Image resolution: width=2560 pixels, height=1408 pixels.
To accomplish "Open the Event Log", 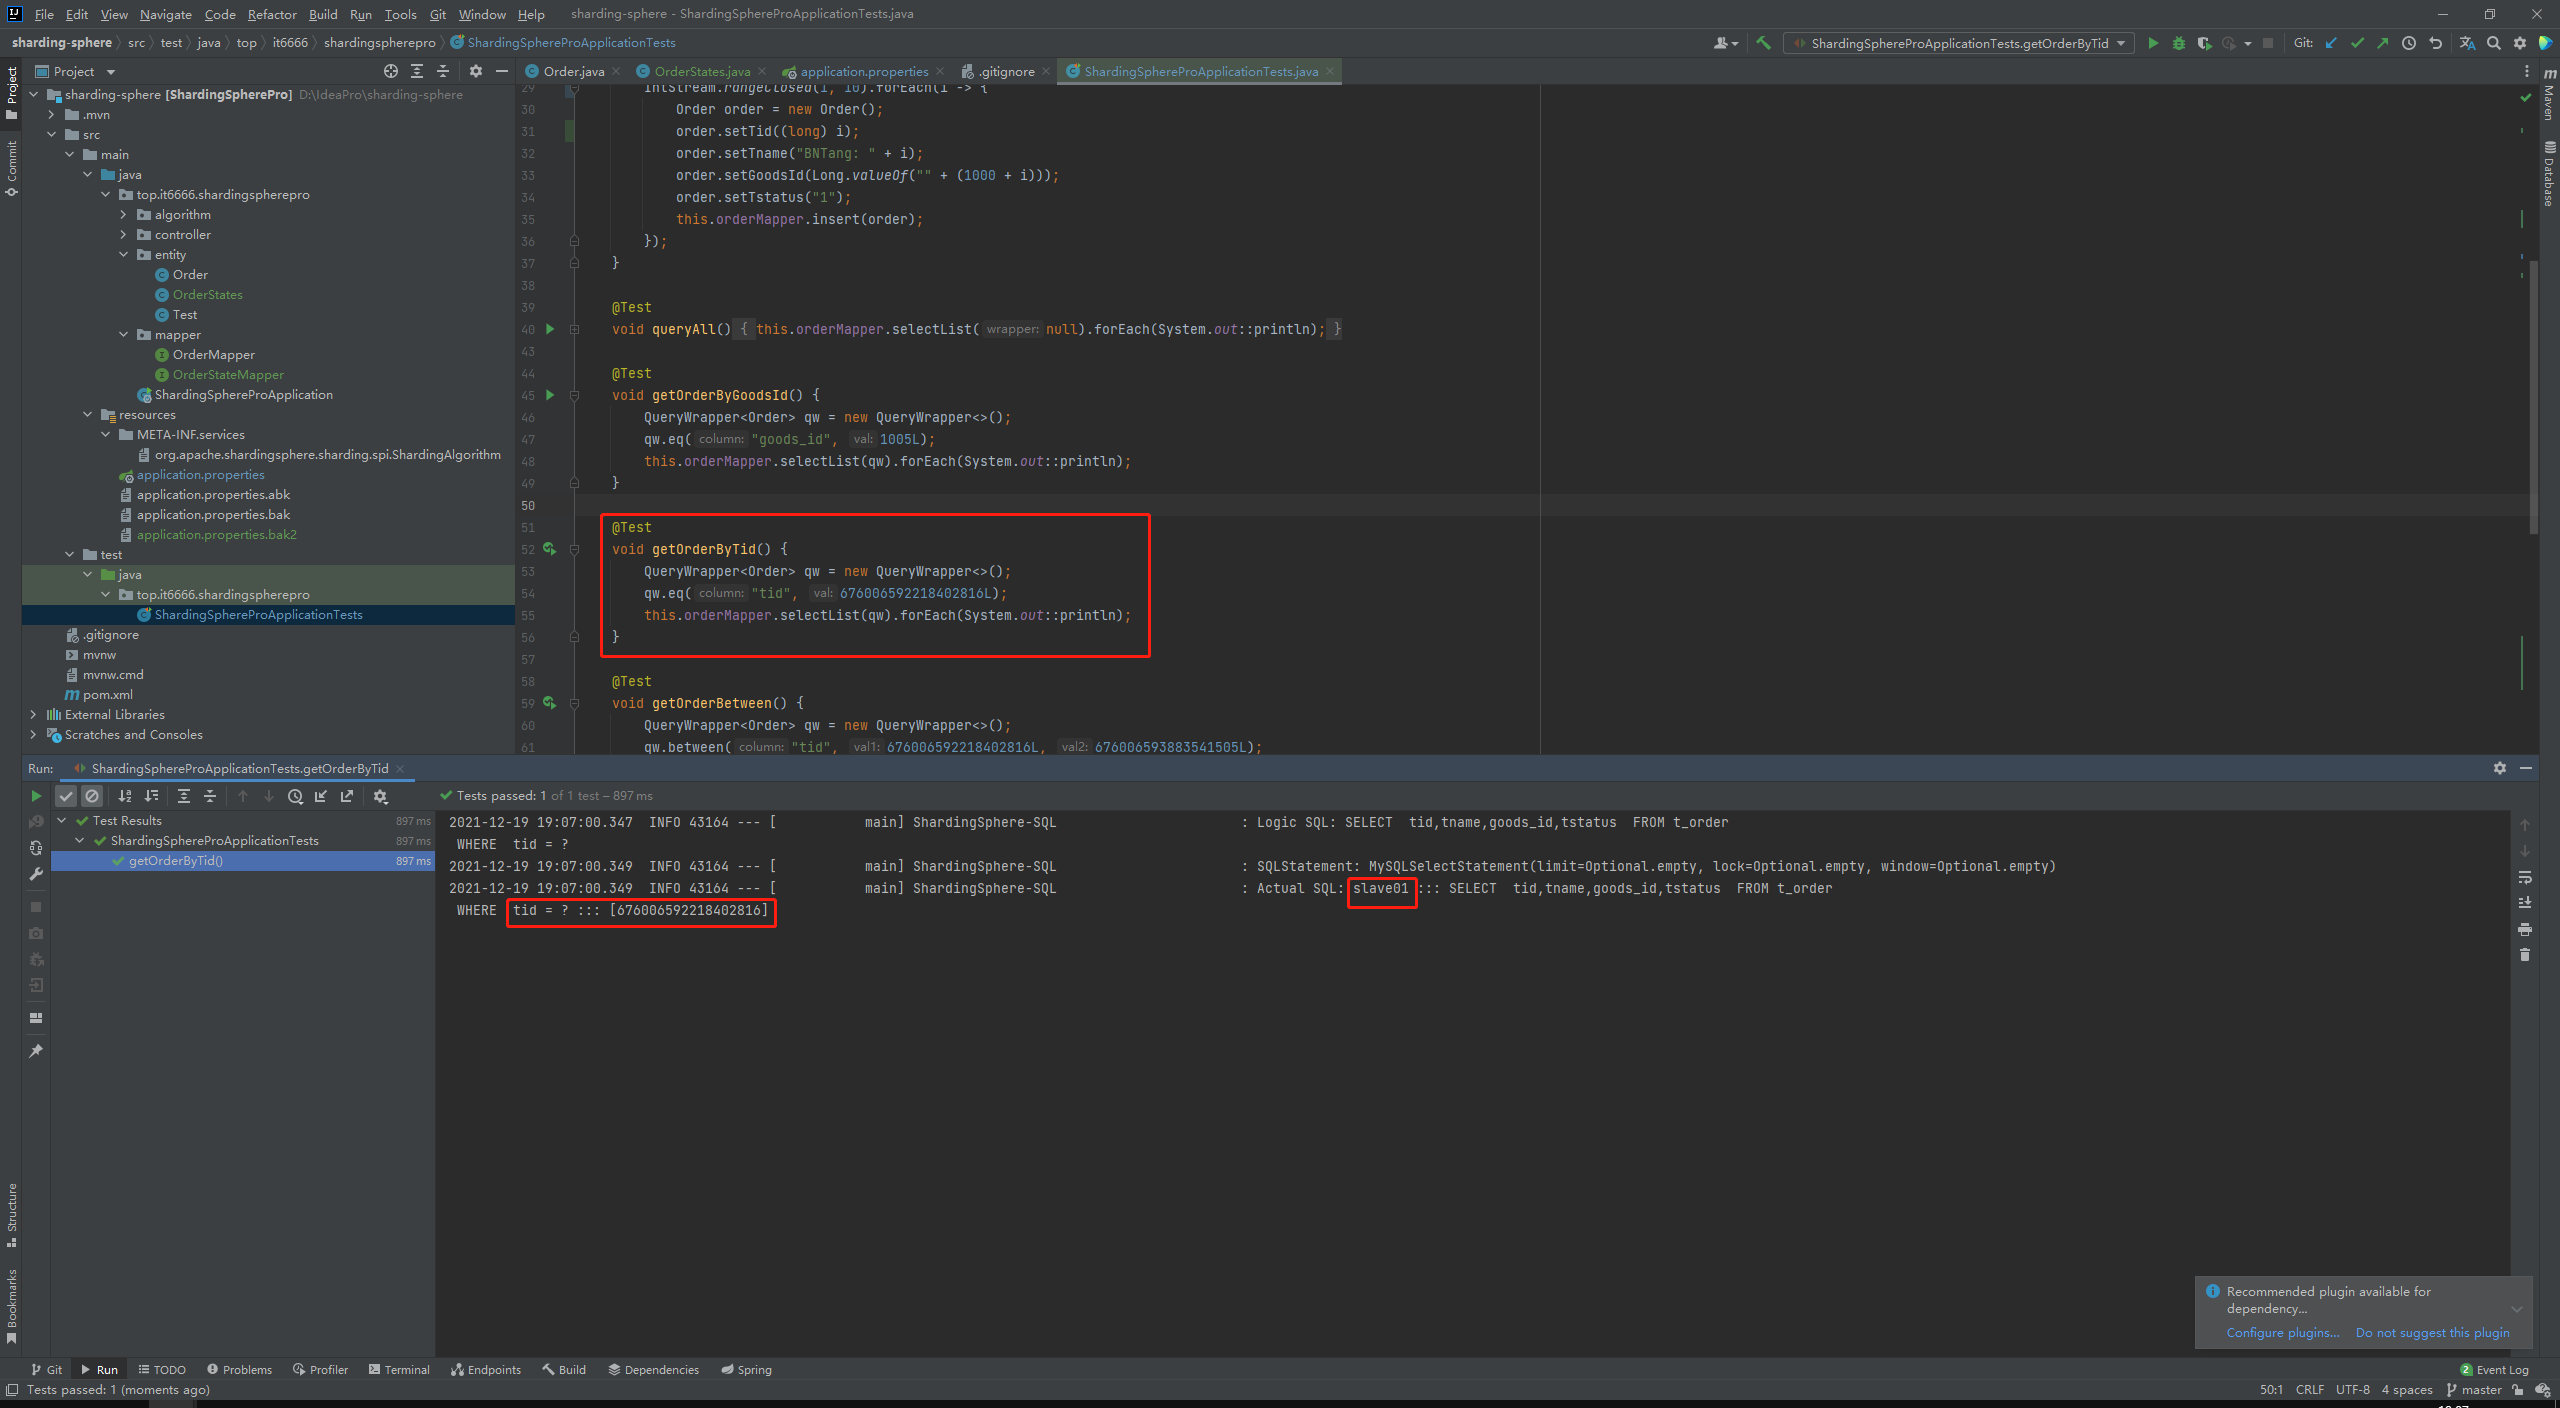I will pyautogui.click(x=2494, y=1370).
